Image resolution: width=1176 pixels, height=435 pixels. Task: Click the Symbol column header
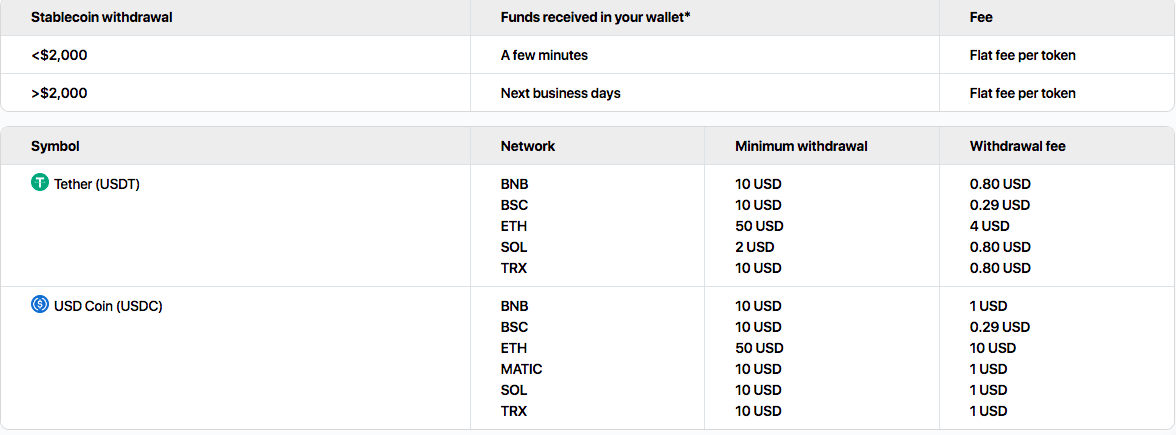(55, 146)
